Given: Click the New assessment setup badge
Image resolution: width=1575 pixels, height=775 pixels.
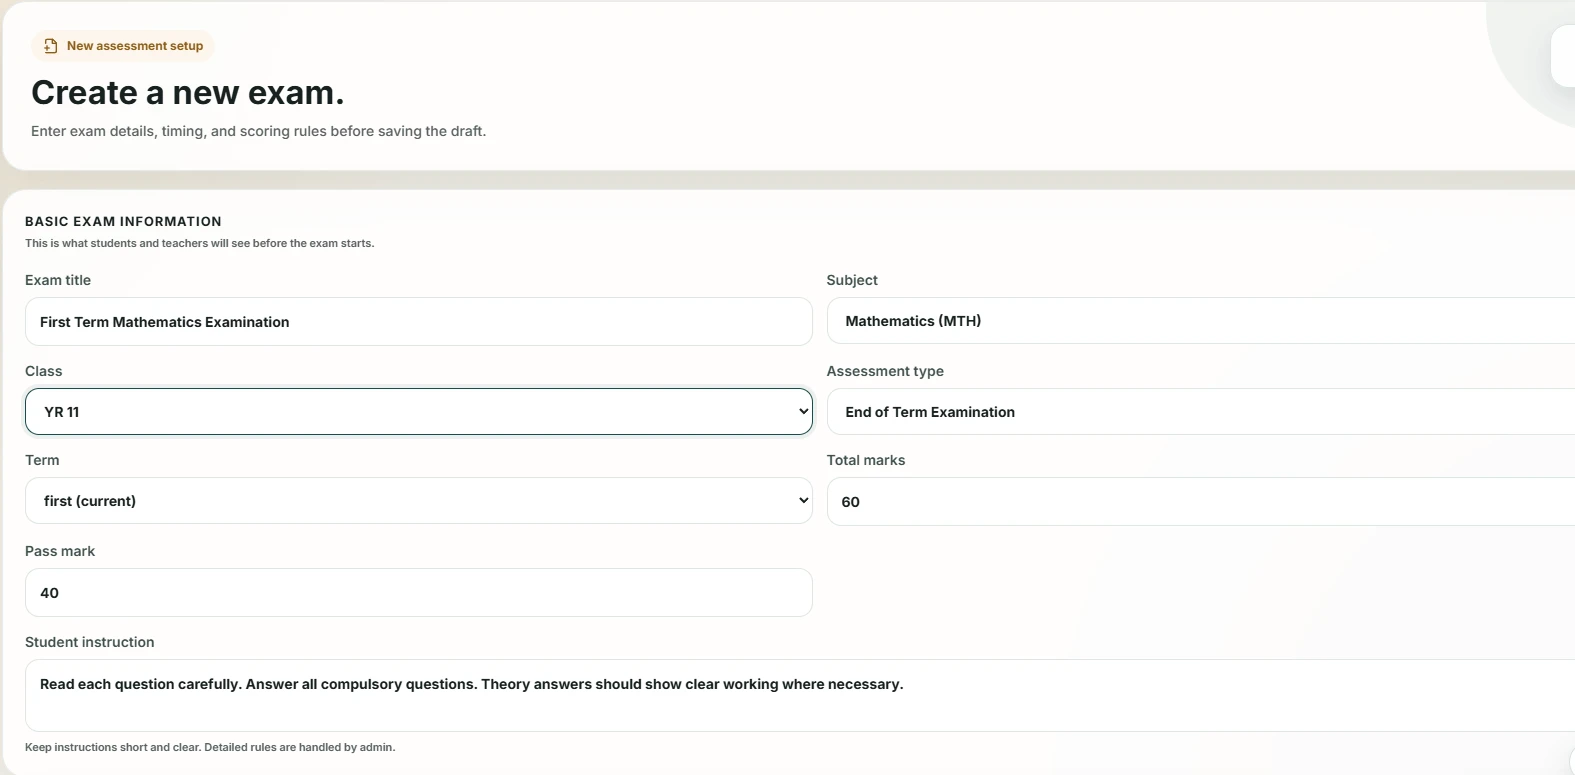Looking at the screenshot, I should point(123,46).
